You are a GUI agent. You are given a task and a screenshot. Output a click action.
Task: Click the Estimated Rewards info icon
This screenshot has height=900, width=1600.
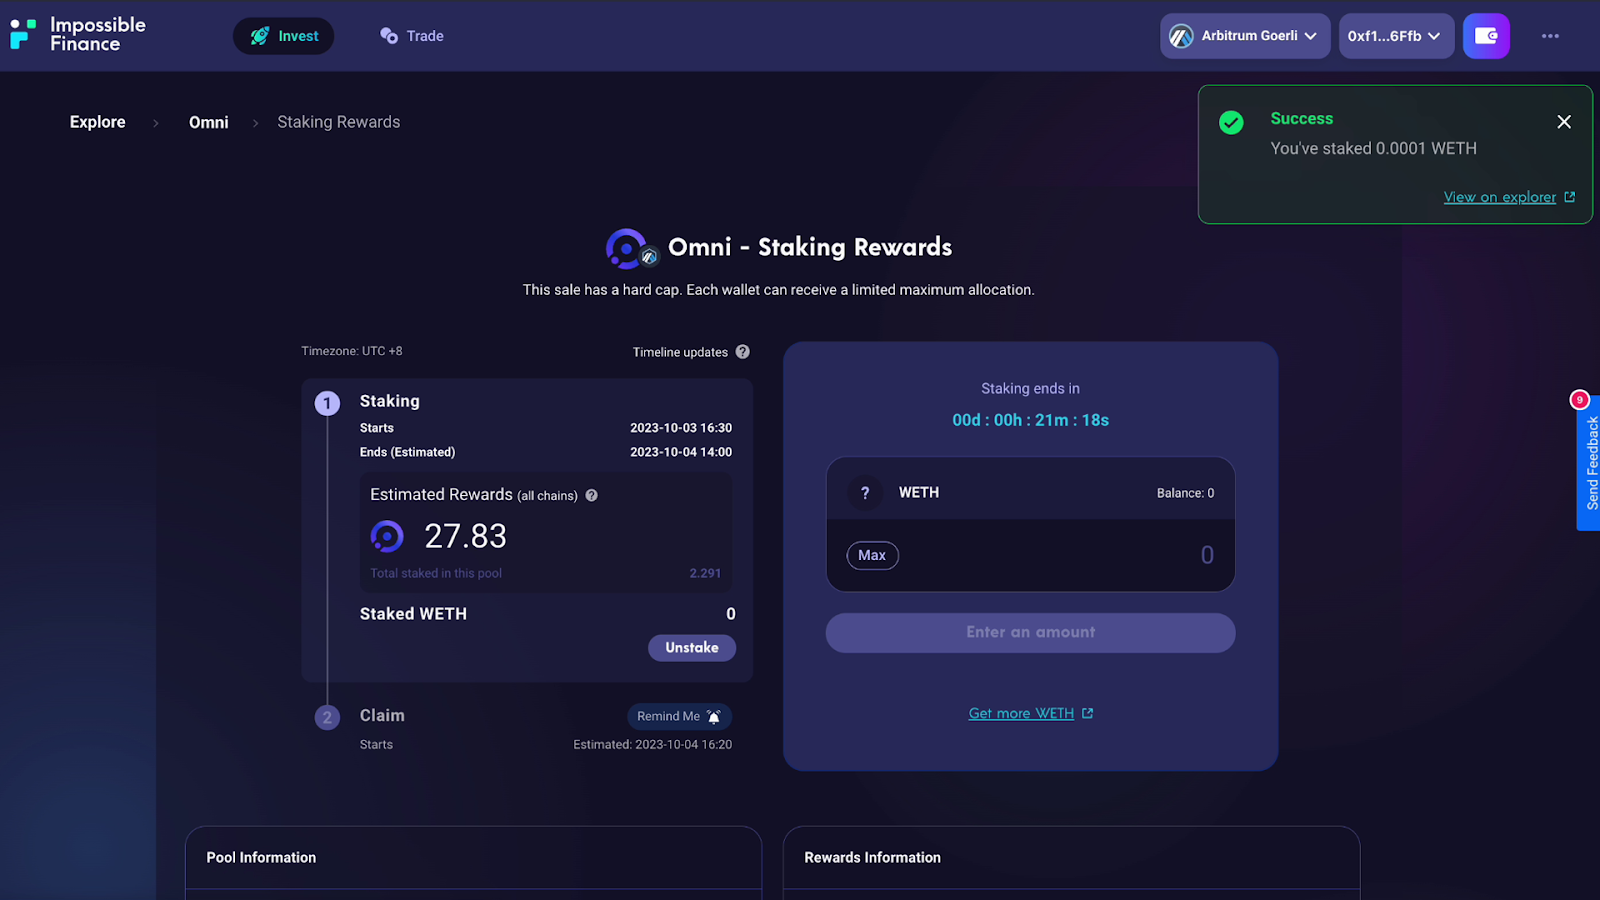[x=592, y=495]
